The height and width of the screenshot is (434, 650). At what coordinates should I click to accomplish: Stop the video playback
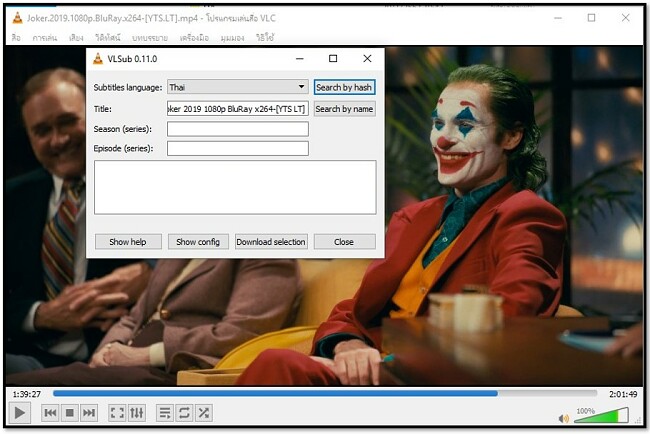point(70,413)
